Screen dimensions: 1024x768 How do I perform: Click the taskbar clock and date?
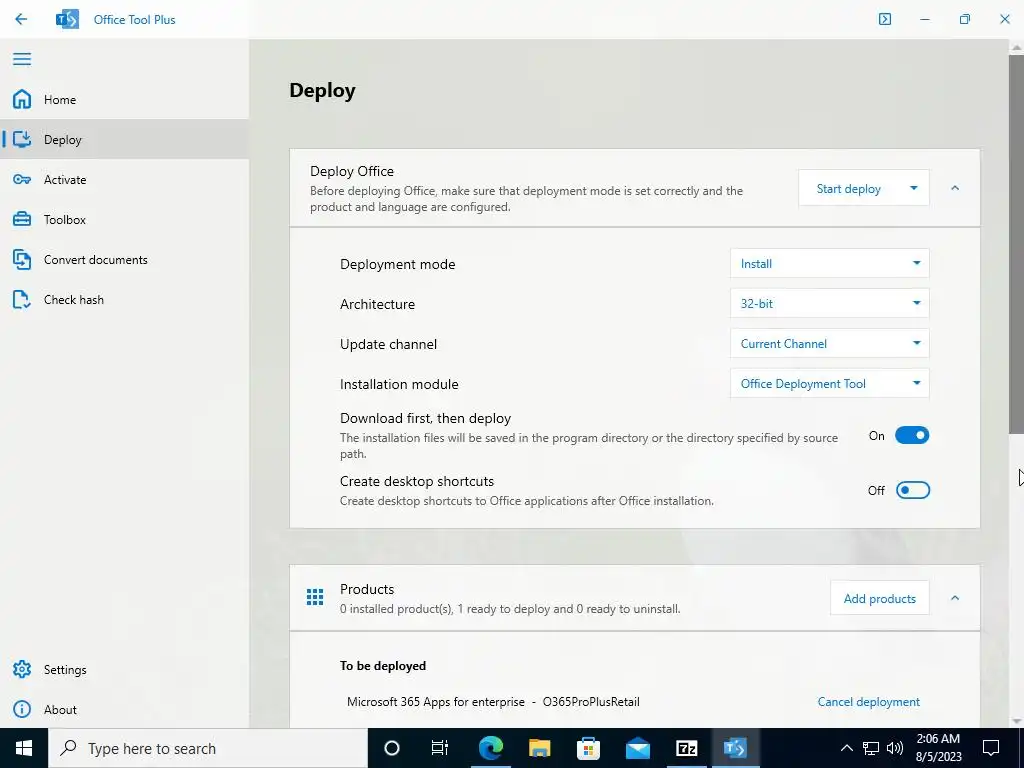point(938,748)
